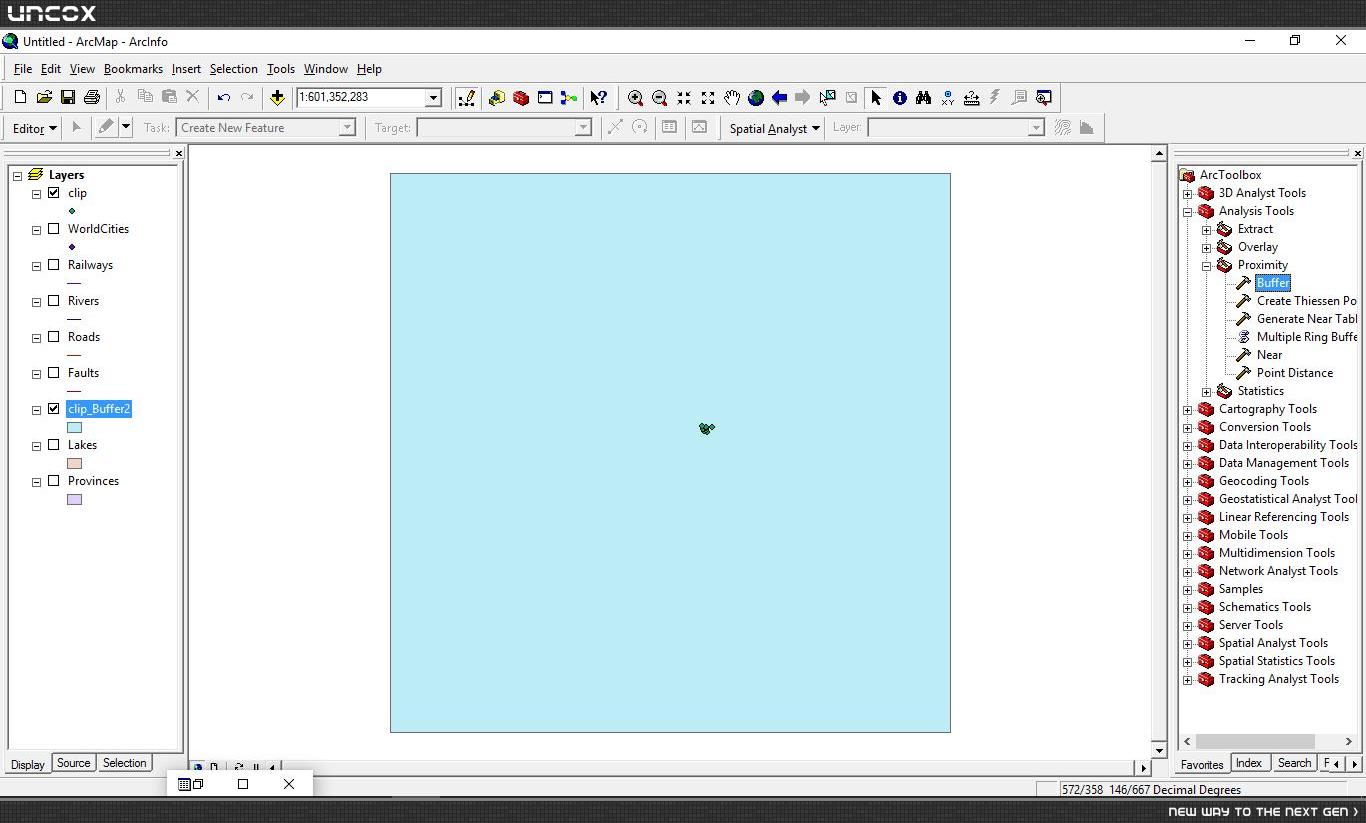Click the clip_Buffer2 light blue symbol swatch

[74, 427]
